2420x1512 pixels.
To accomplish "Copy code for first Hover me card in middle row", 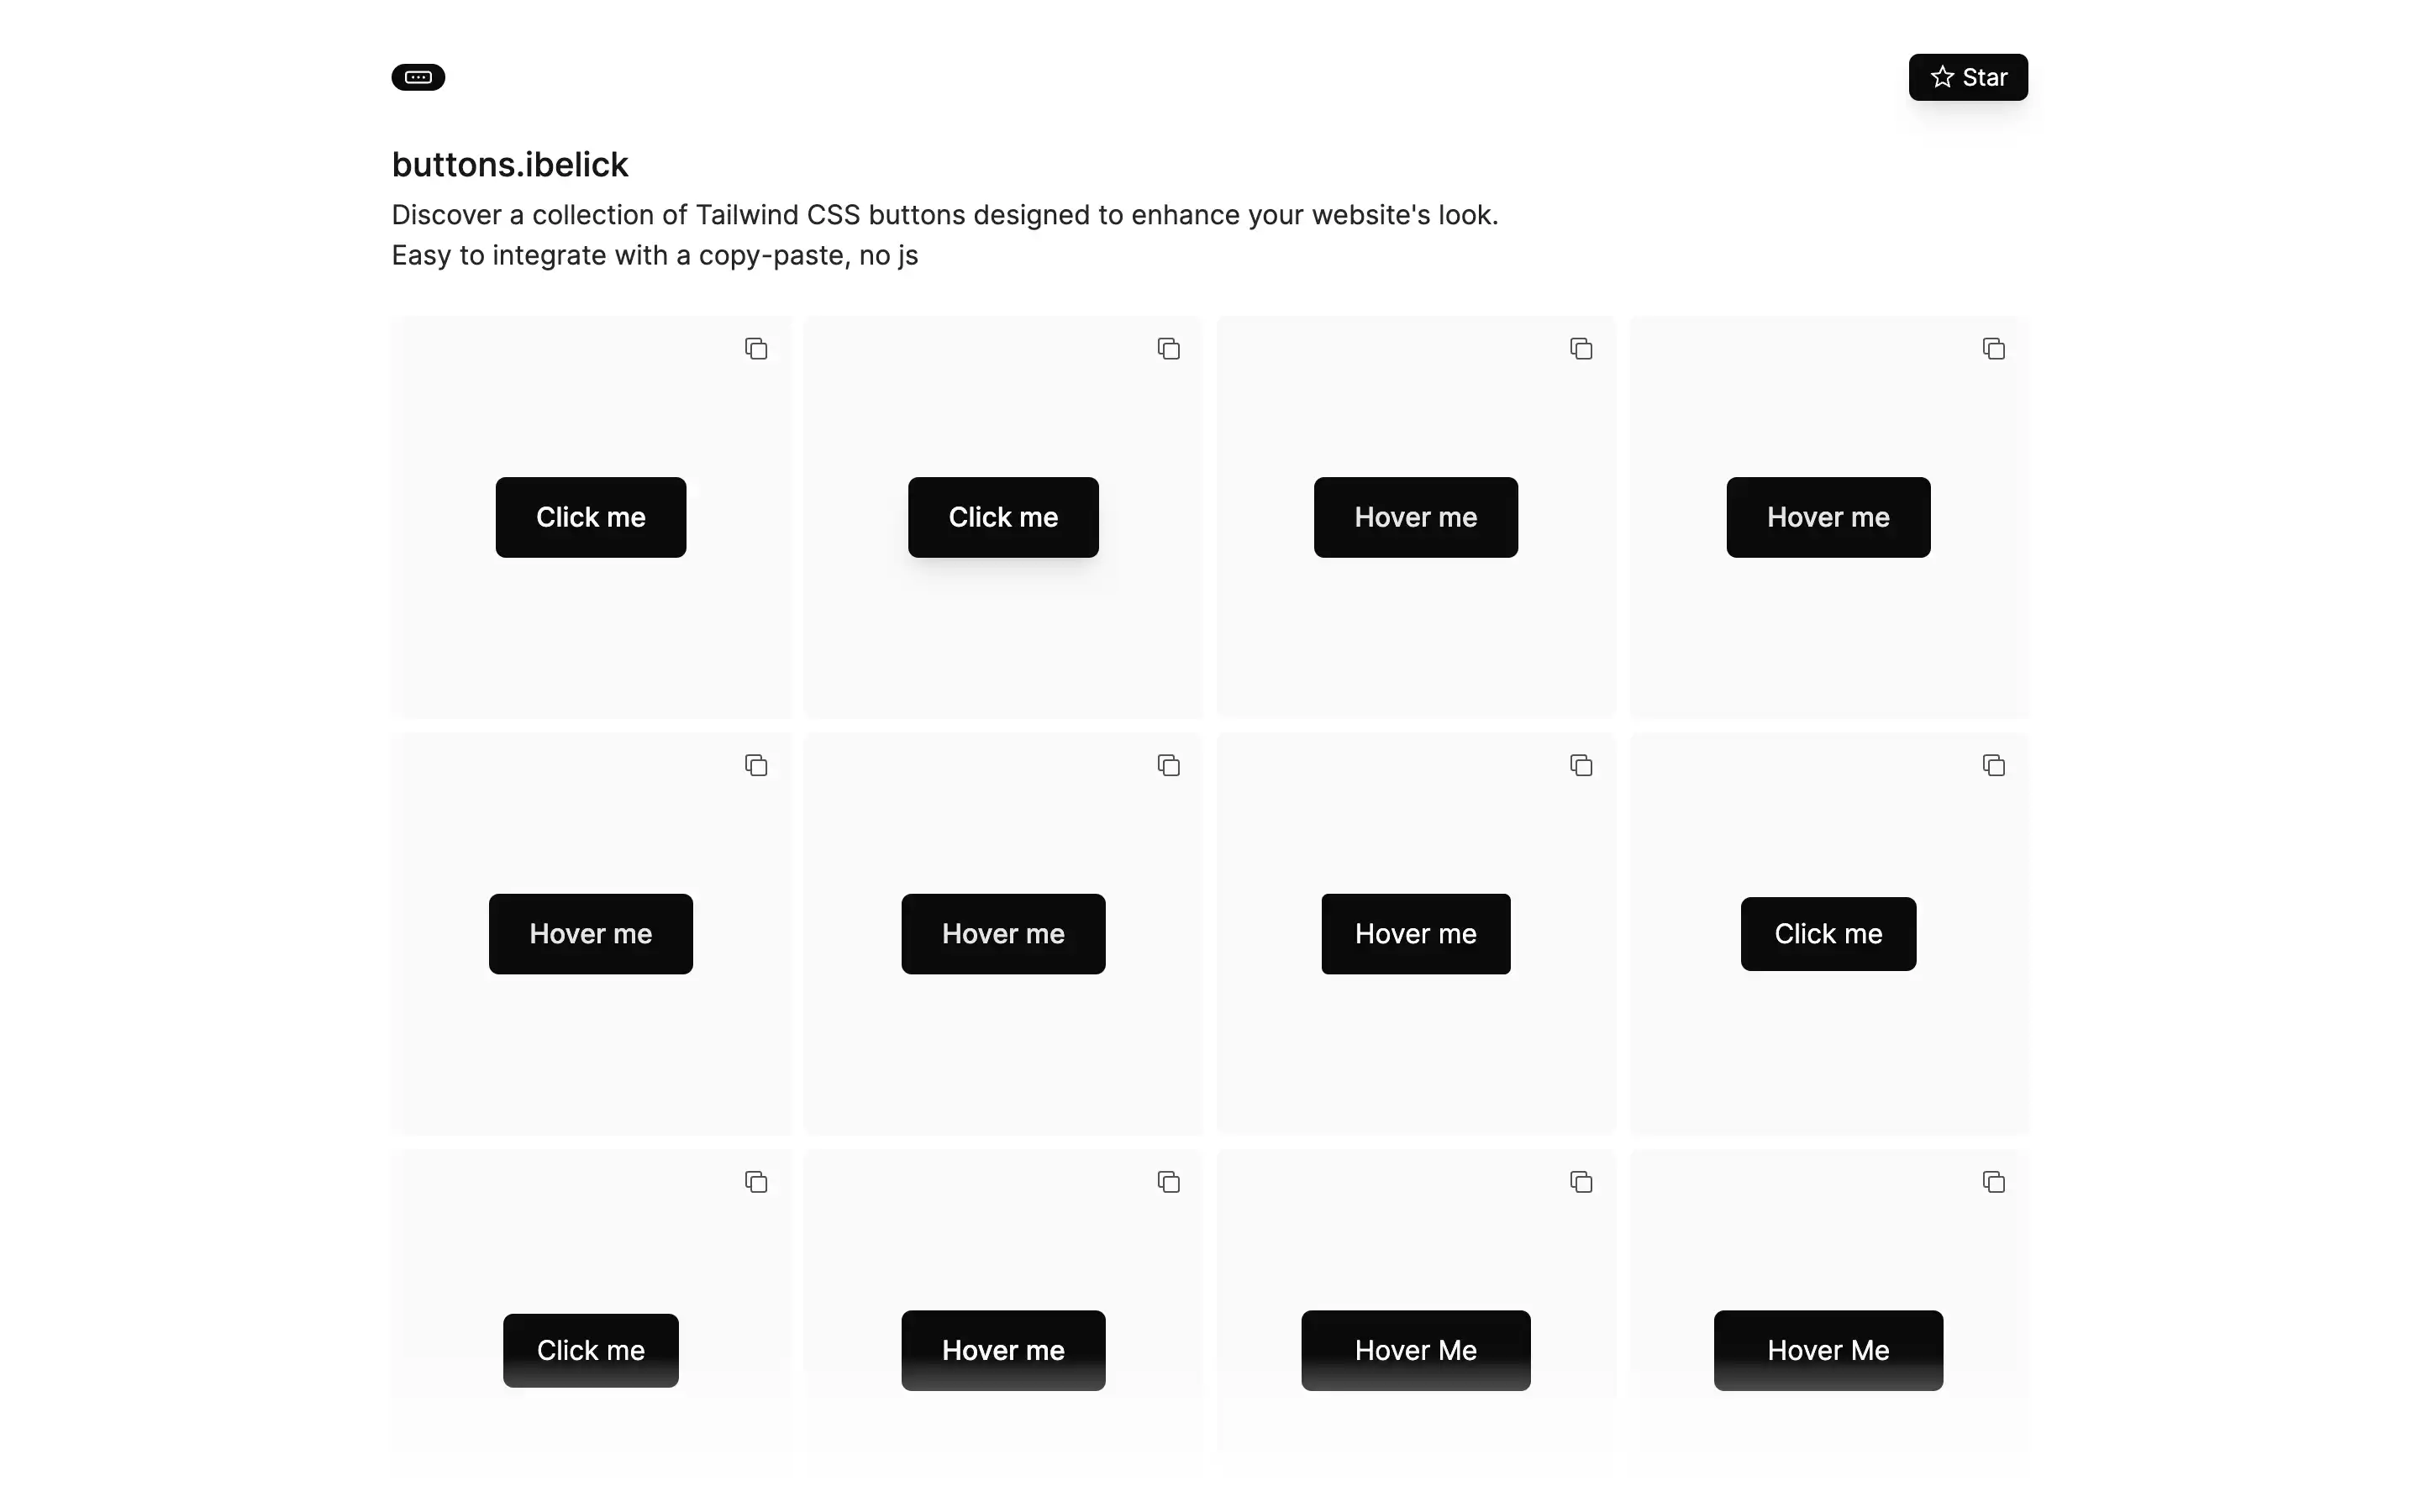I will [x=756, y=765].
